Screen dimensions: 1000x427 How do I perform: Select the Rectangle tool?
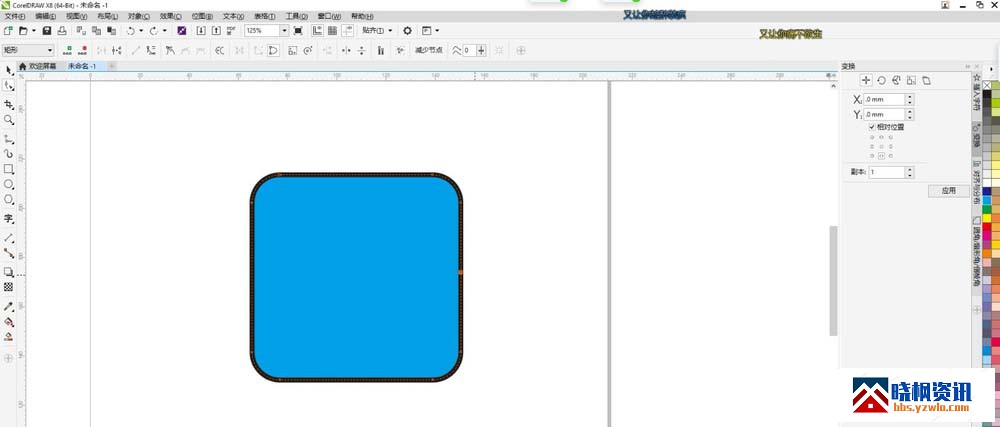pyautogui.click(x=8, y=169)
